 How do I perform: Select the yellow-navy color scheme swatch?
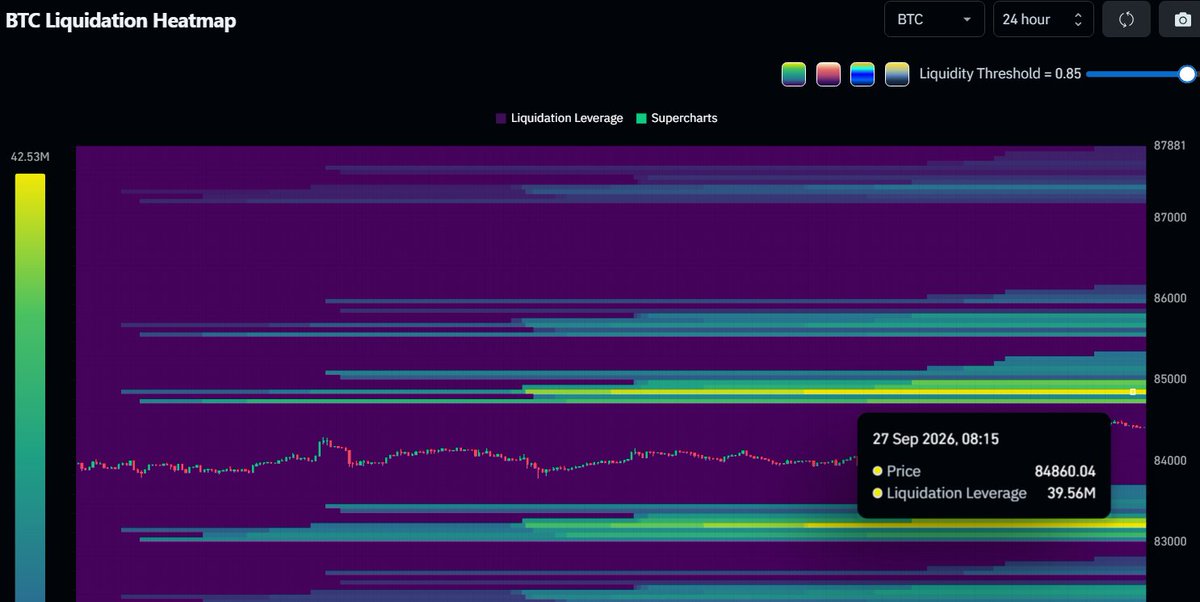[897, 74]
